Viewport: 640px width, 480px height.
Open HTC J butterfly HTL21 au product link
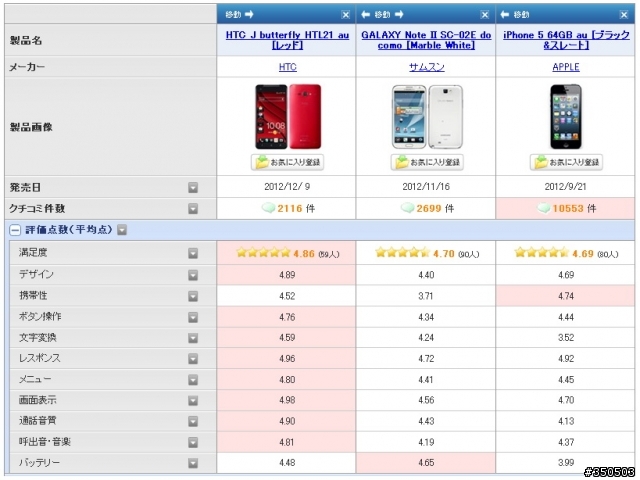[x=287, y=40]
